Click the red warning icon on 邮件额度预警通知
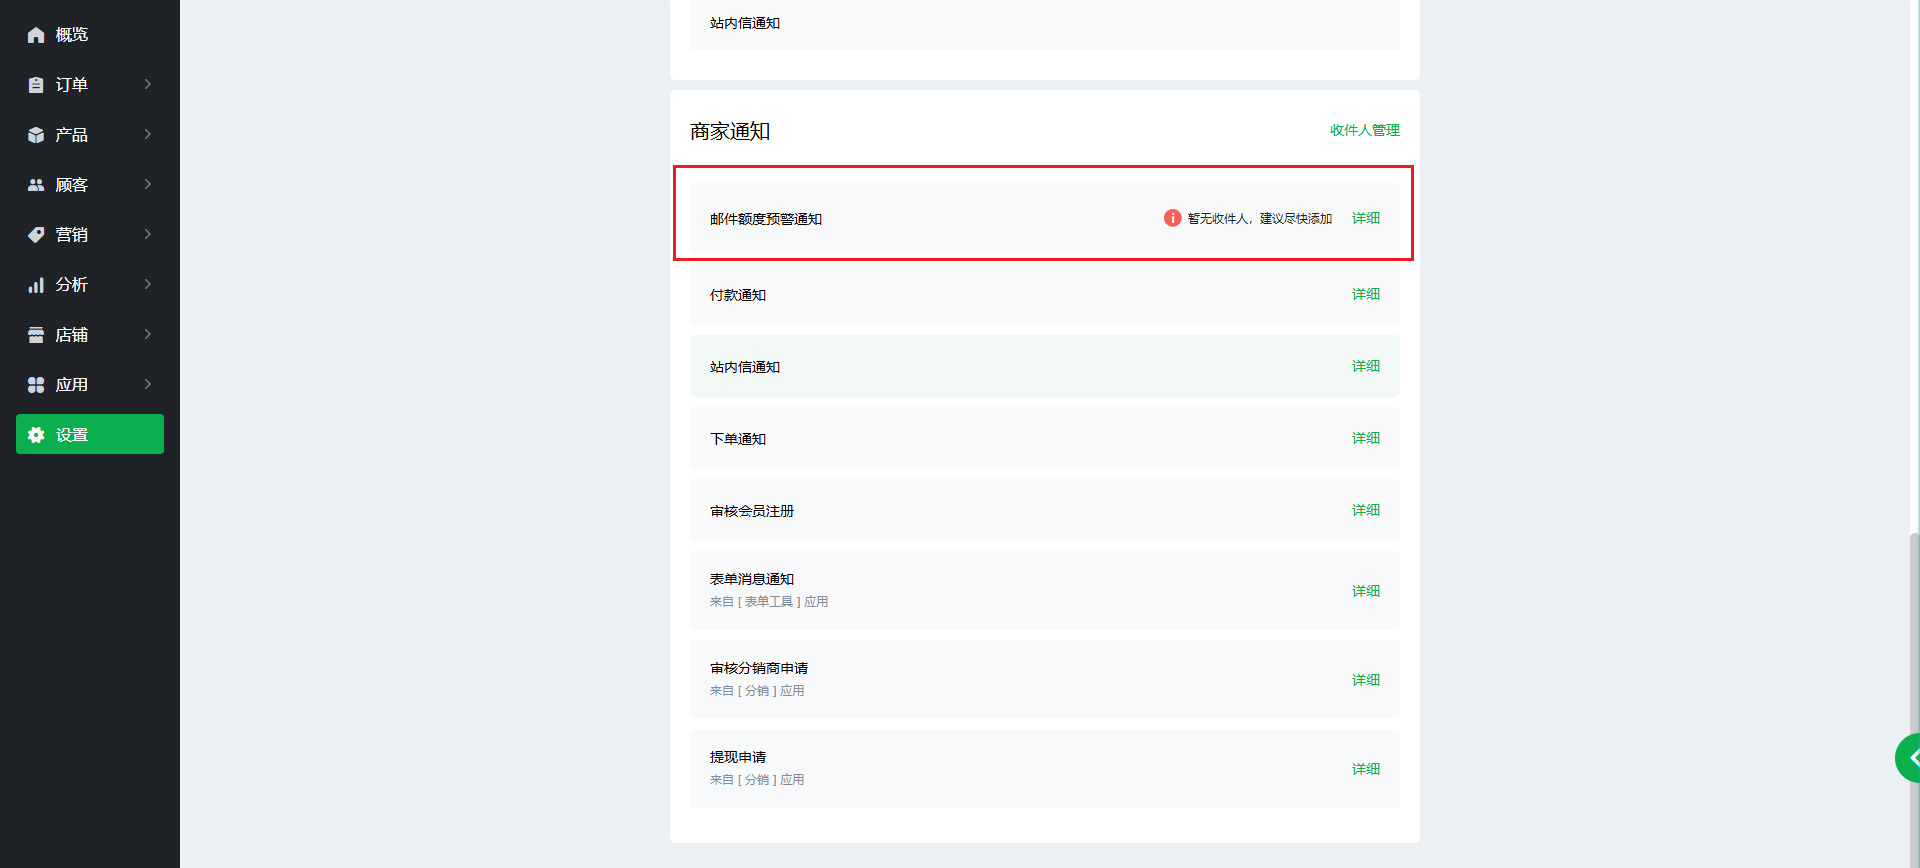Image resolution: width=1920 pixels, height=868 pixels. (x=1172, y=218)
